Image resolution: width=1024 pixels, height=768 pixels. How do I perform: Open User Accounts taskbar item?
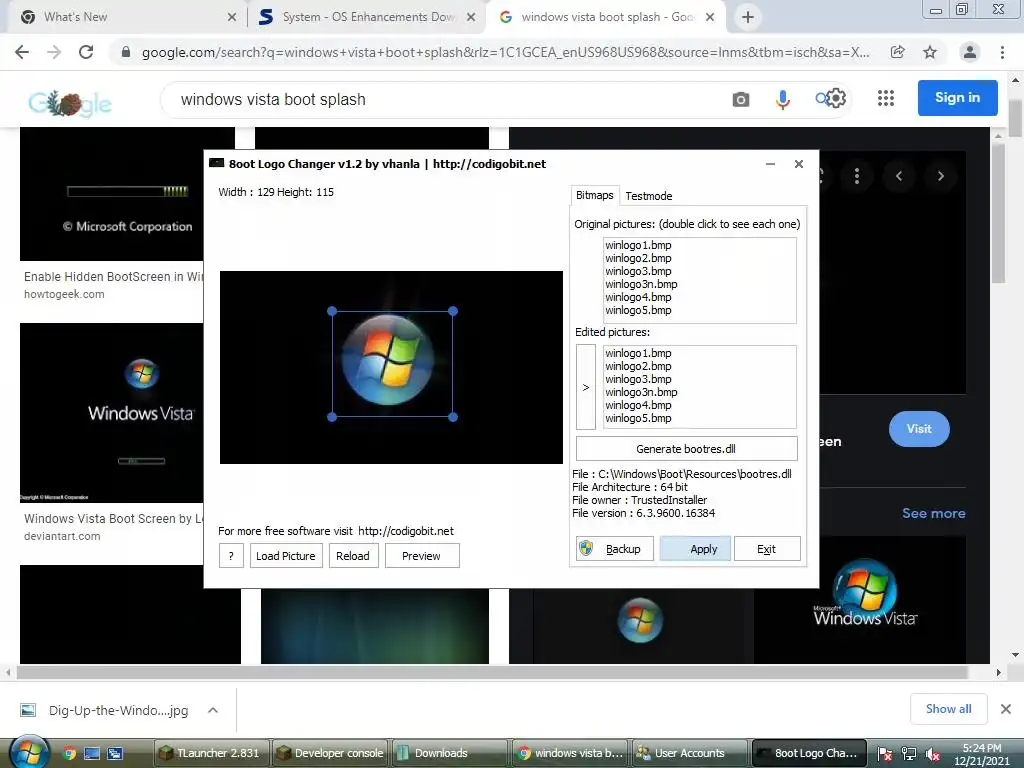tap(690, 753)
